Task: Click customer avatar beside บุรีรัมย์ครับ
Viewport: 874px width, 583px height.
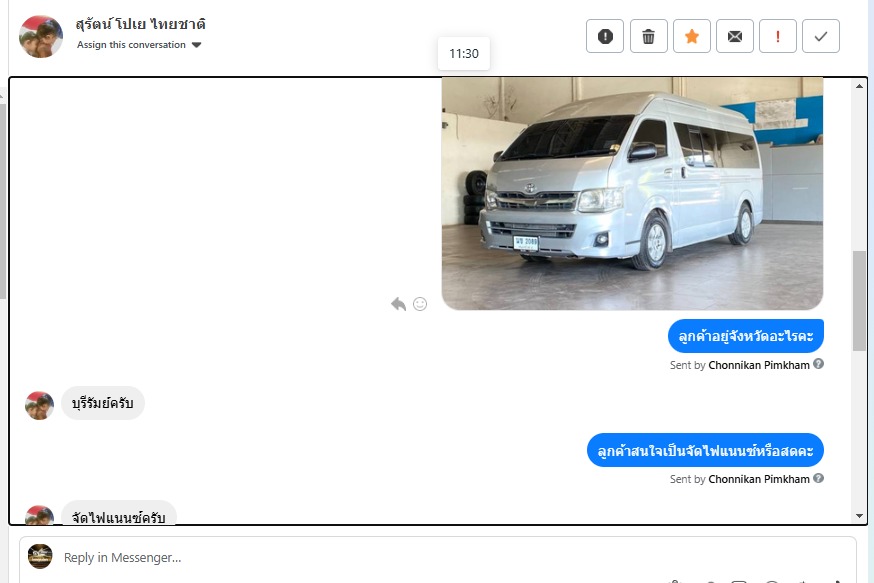Action: coord(40,405)
